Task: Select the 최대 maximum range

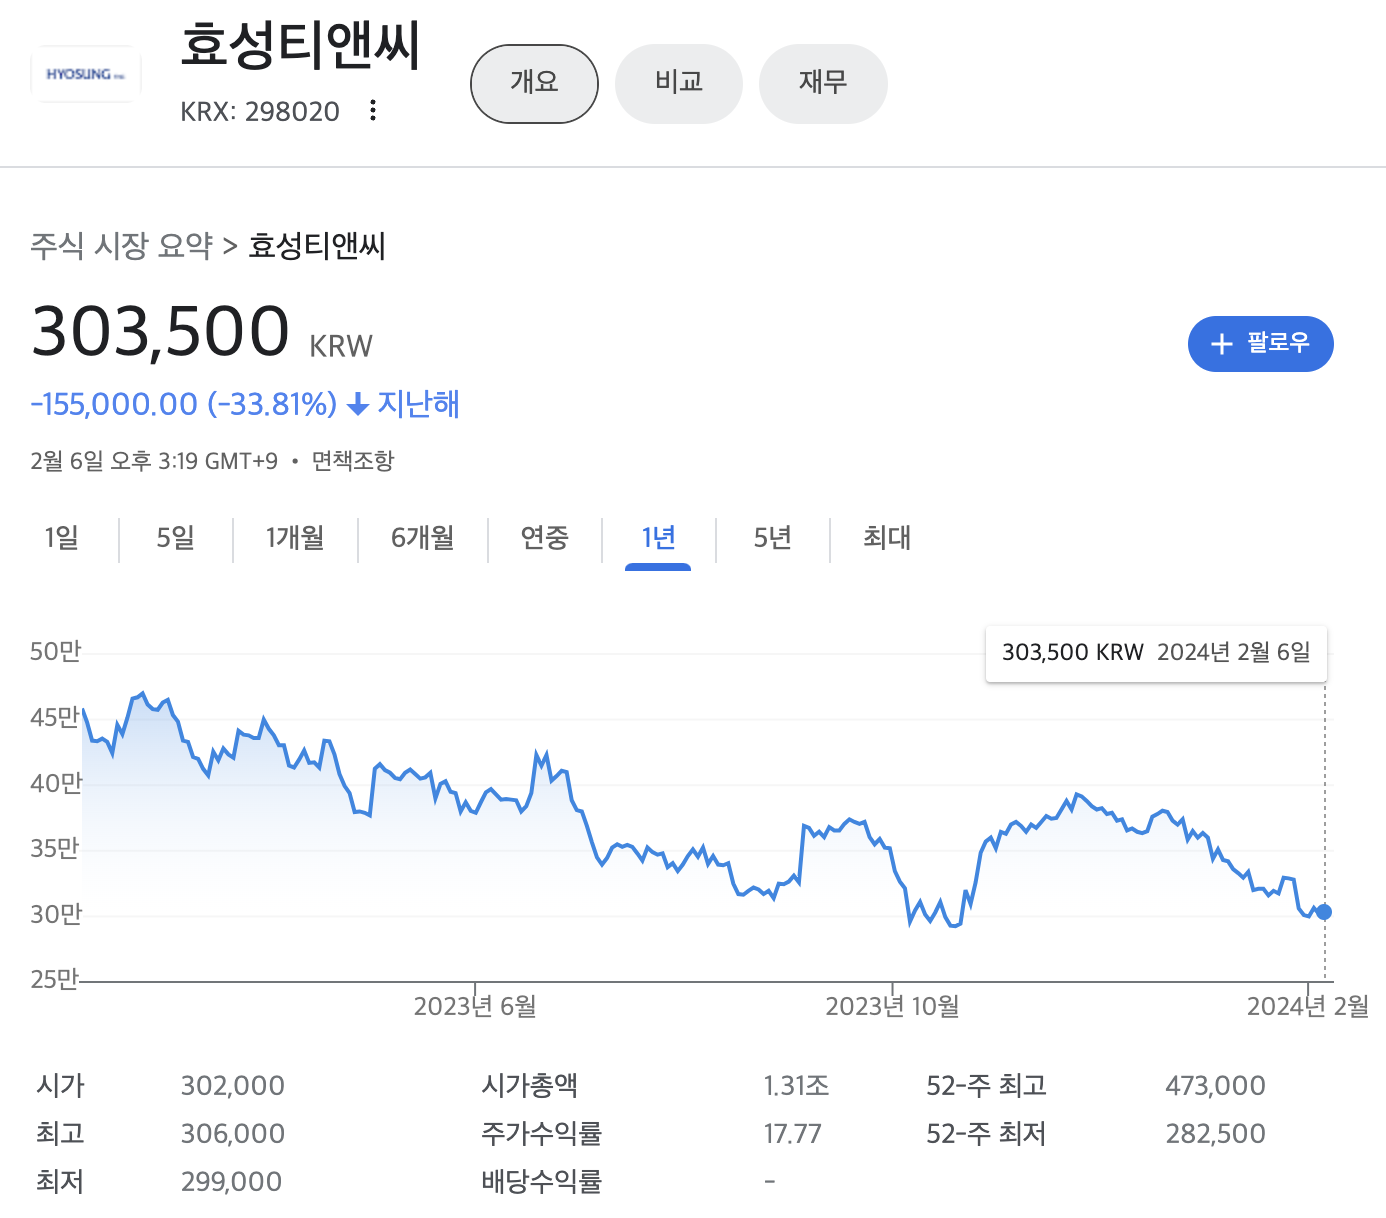Action: pos(886,538)
